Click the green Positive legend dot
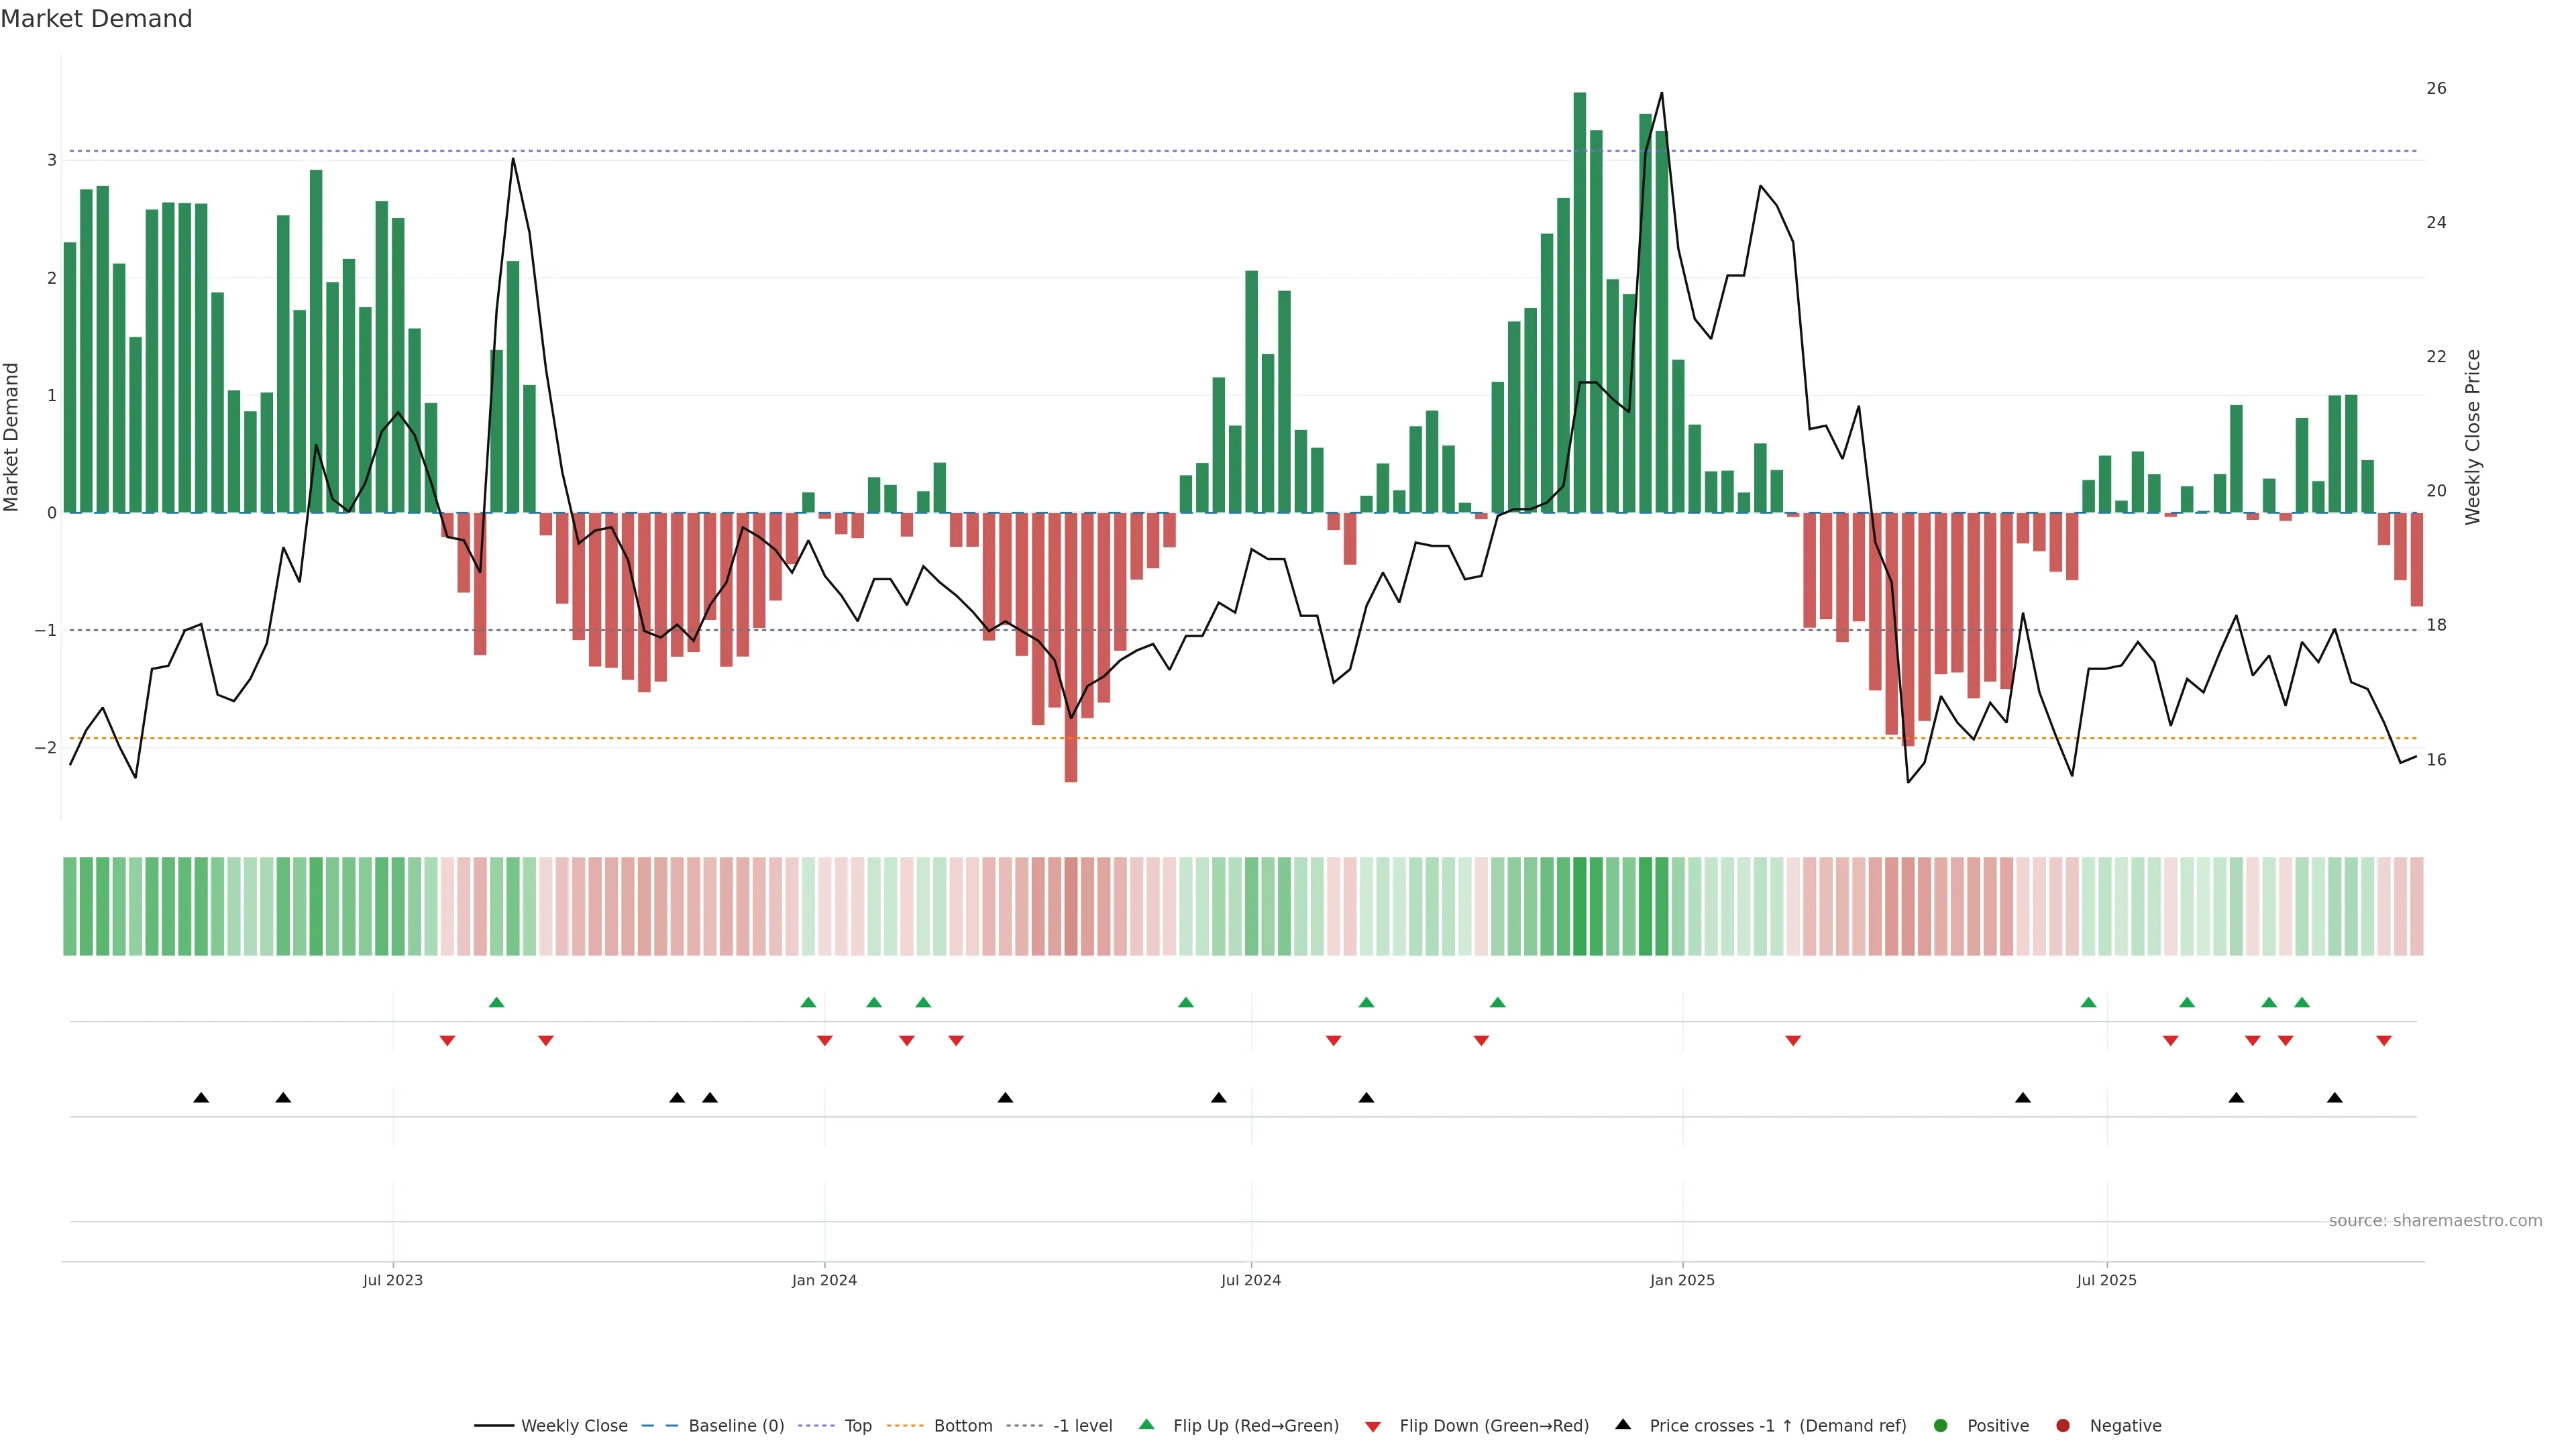Screen dimensions: 2576x1449 (1941, 1426)
